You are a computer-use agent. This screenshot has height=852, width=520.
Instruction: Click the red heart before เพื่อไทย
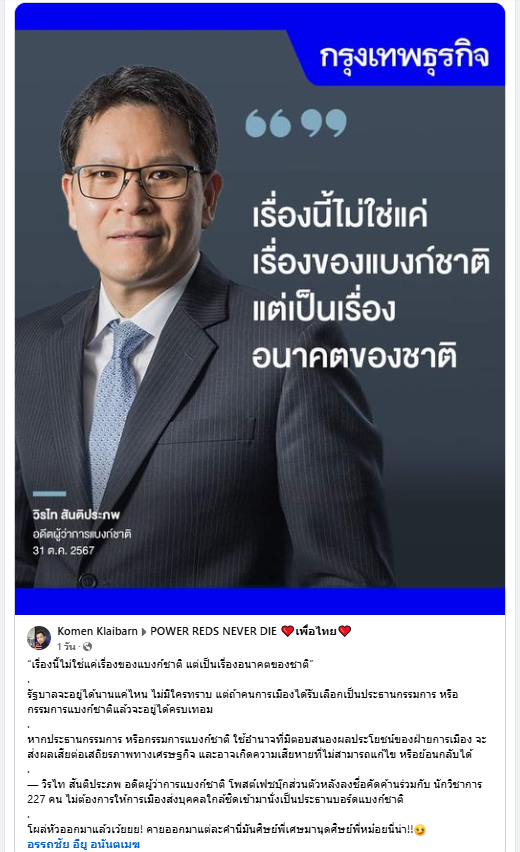tap(287, 631)
